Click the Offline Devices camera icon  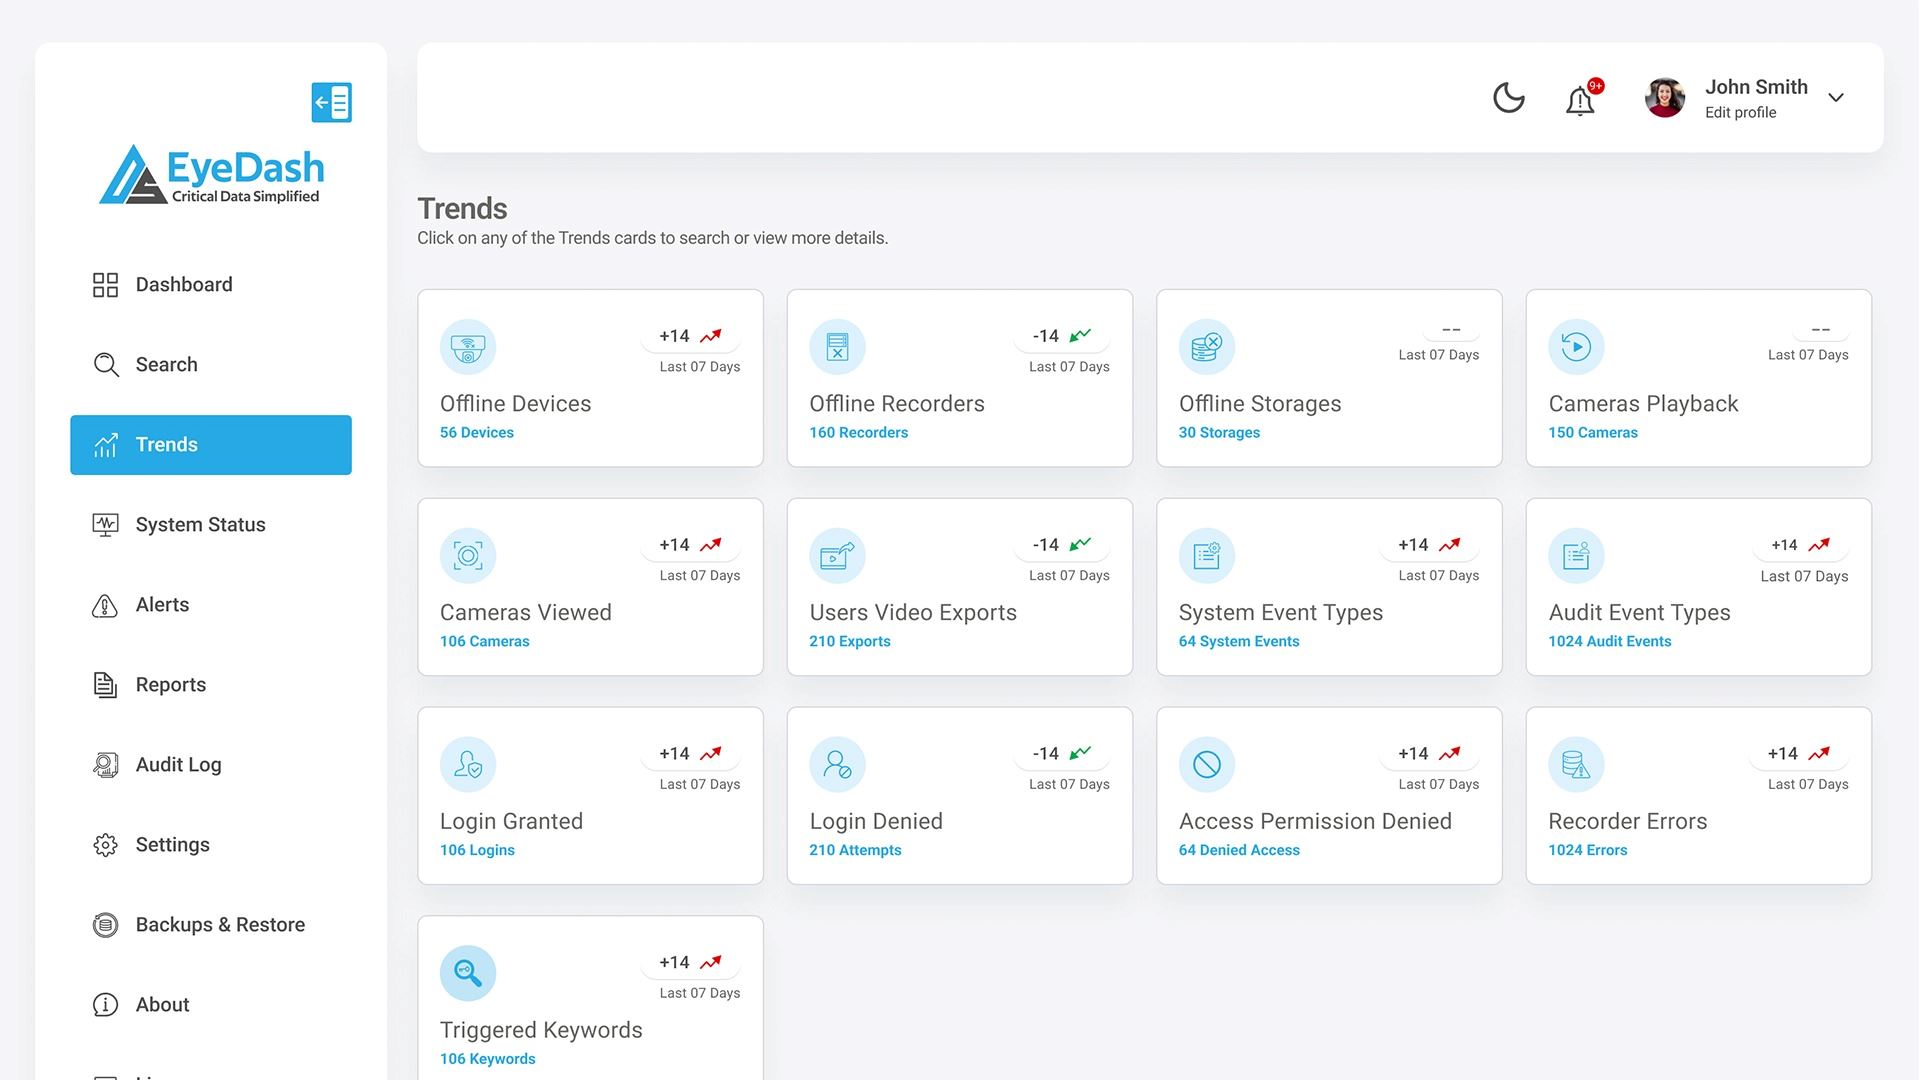pyautogui.click(x=468, y=347)
